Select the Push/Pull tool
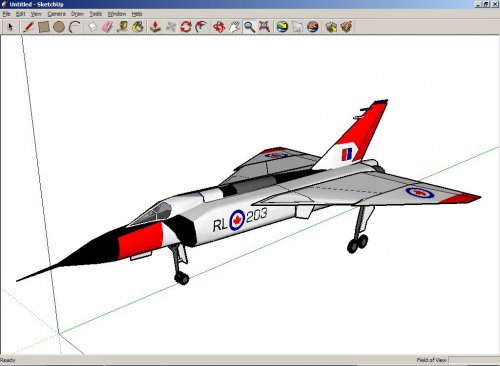This screenshot has width=500, height=366. [x=155, y=27]
